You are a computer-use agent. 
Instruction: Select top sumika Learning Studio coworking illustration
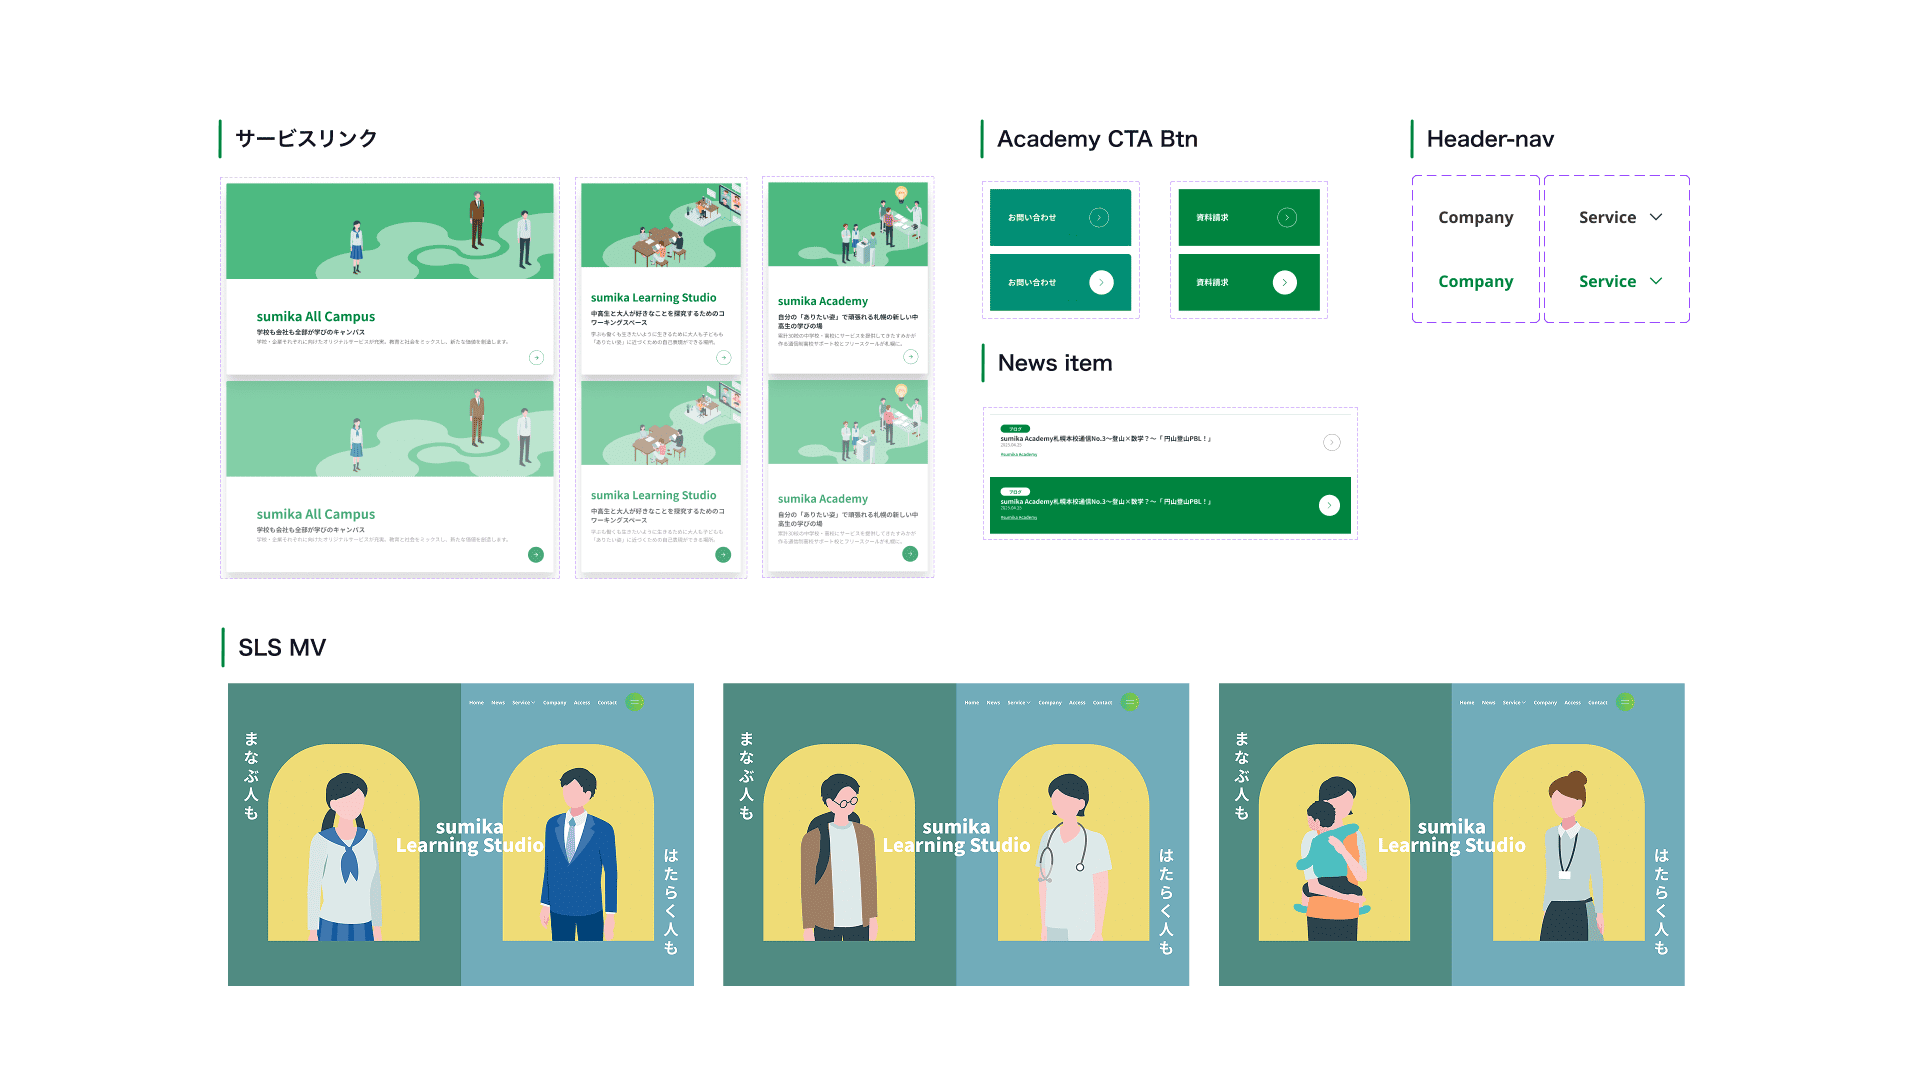point(661,225)
